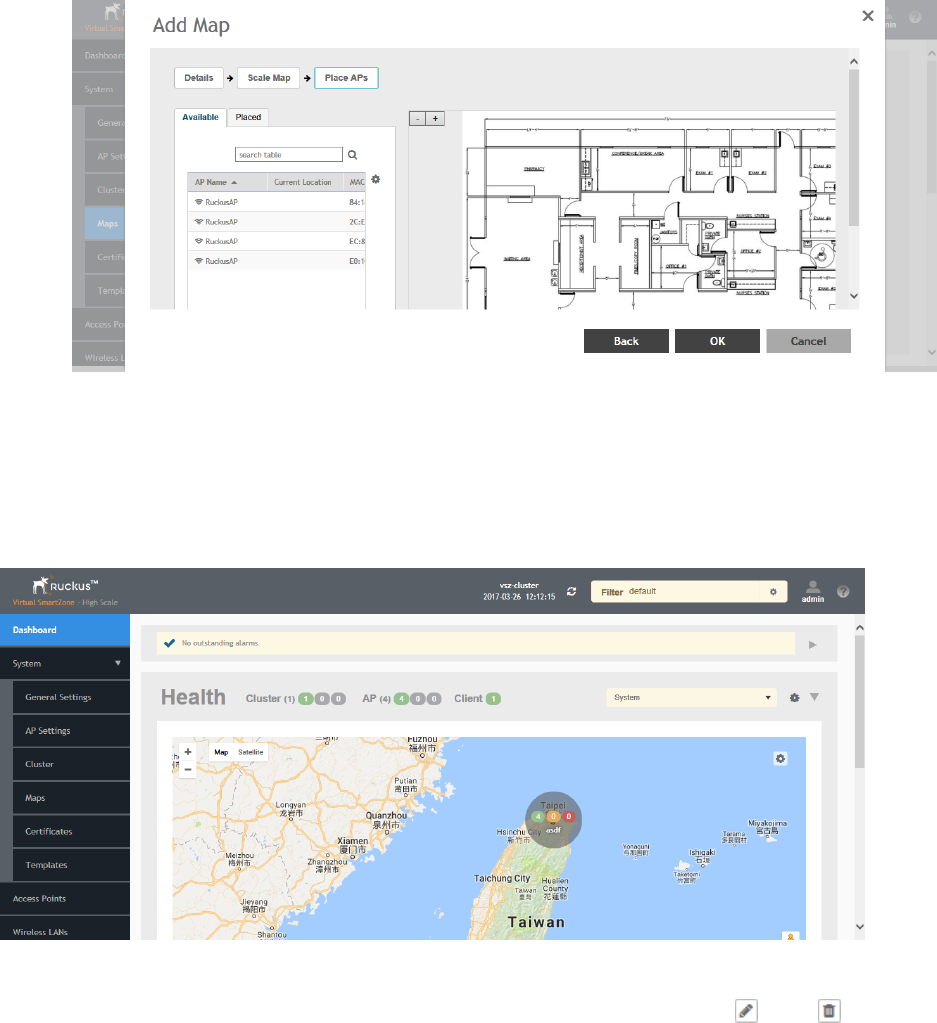
Task: Click the search magnifier in Add Map
Action: [x=352, y=155]
